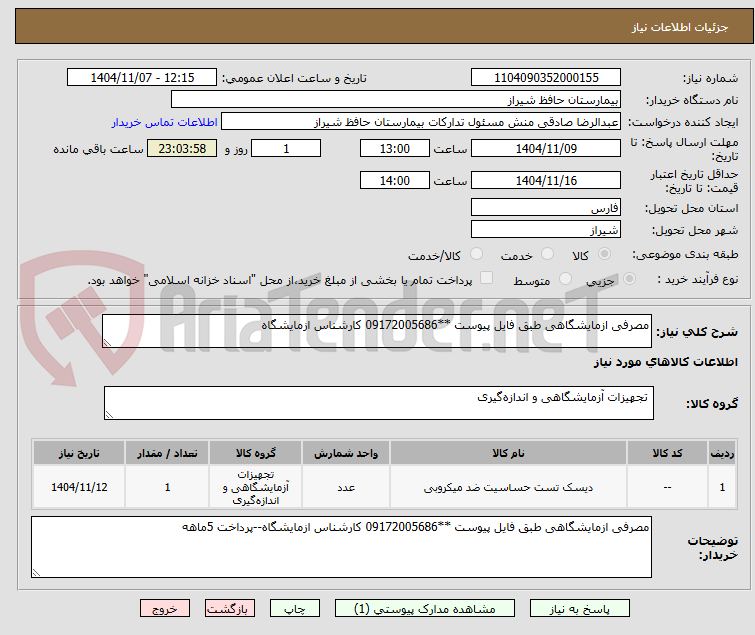
Task: Click the پاسخ به نیاز button
Action: [580, 609]
